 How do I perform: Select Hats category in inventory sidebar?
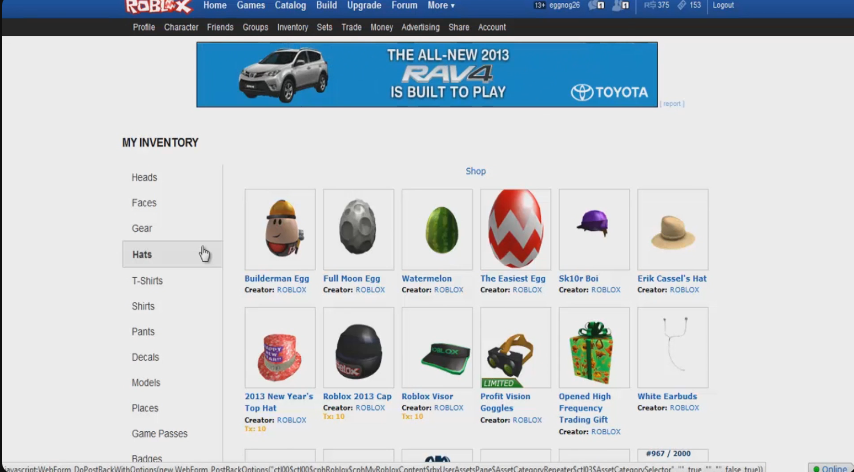[x=142, y=255]
